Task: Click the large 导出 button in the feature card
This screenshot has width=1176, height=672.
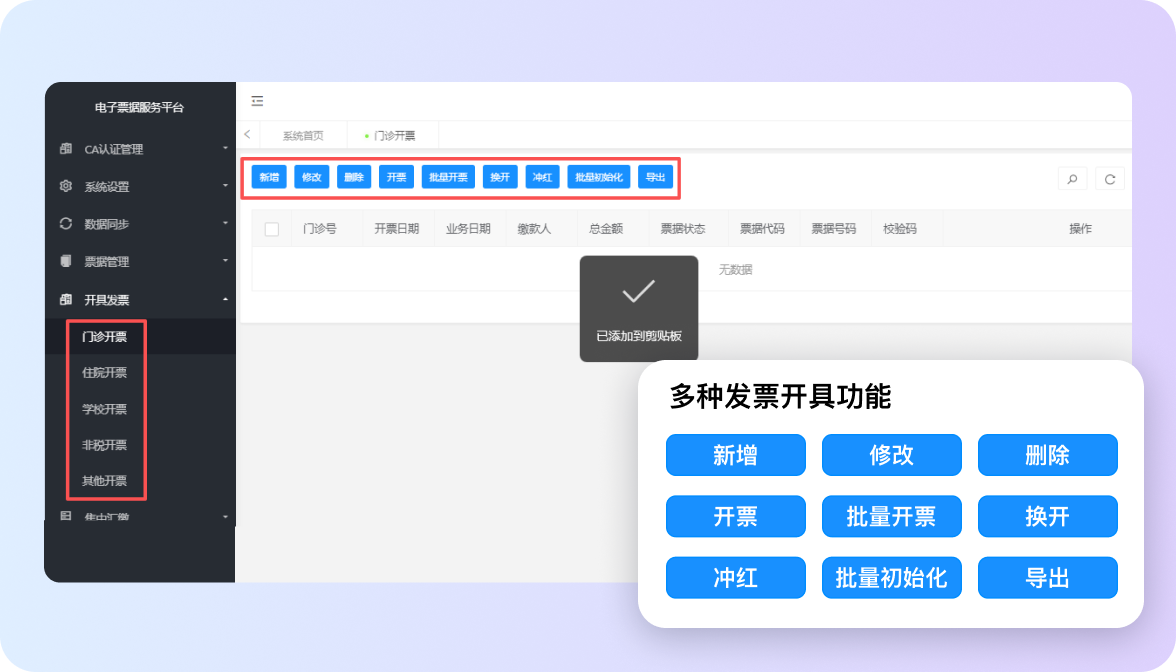Action: (x=1048, y=578)
